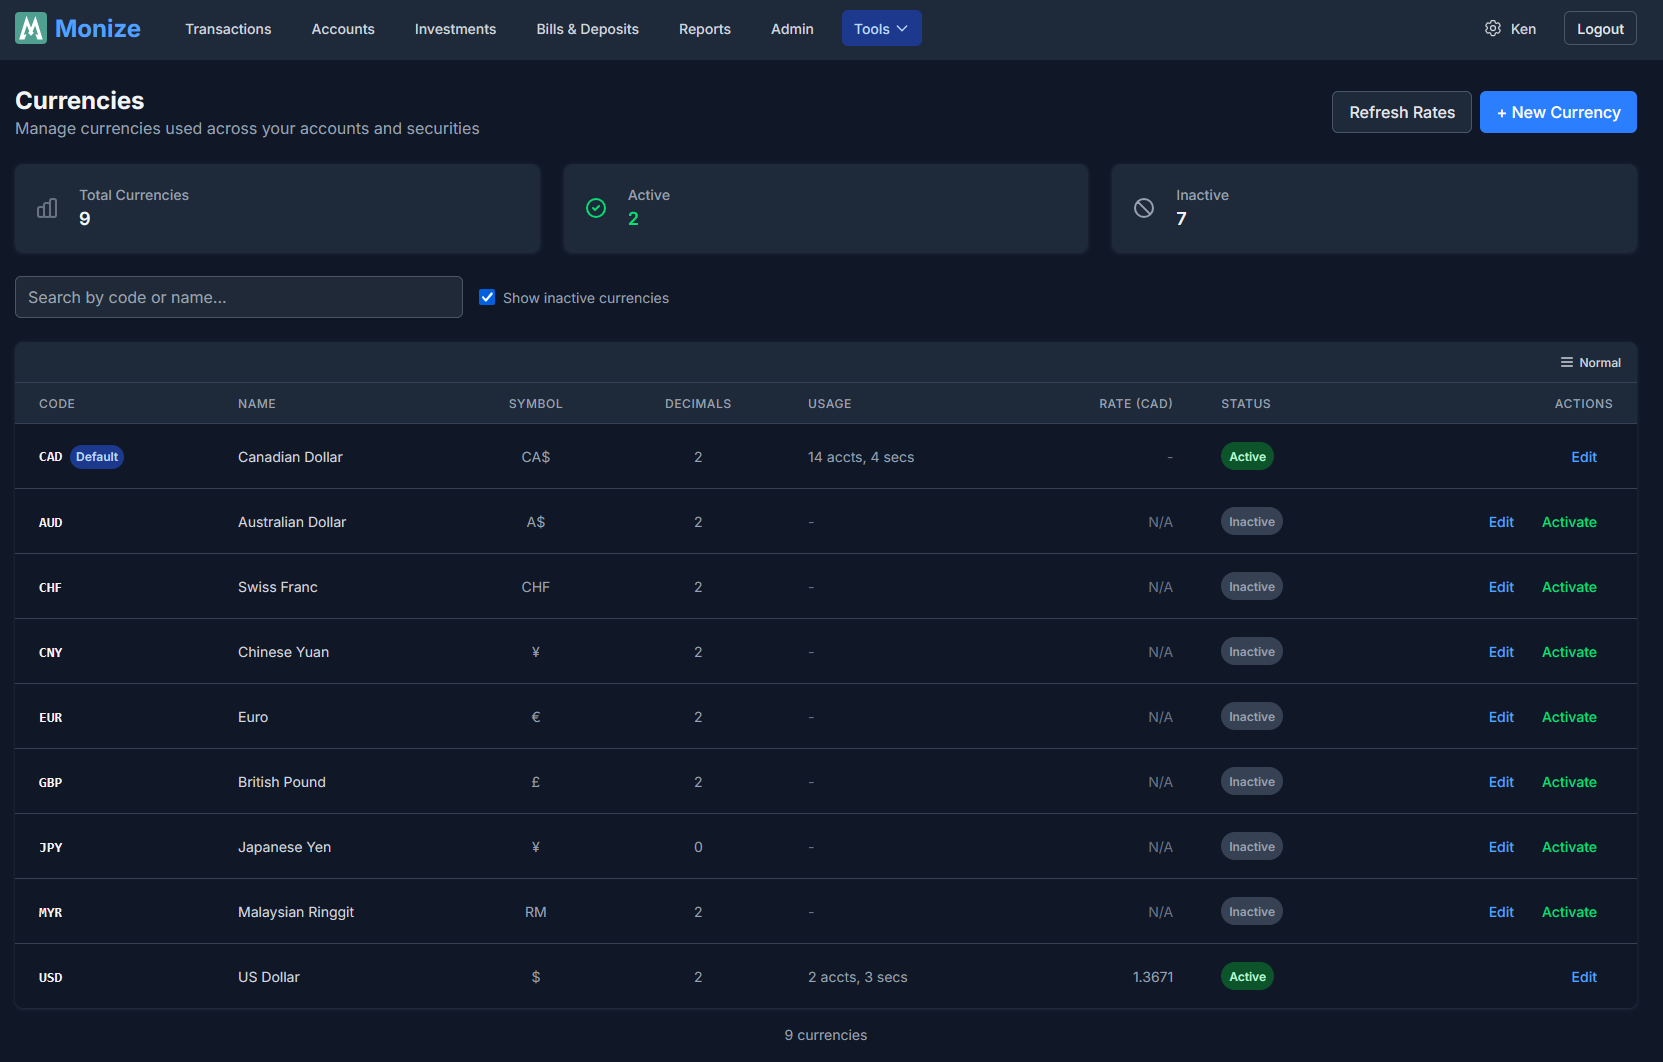Activate the Australian Dollar

pos(1569,522)
